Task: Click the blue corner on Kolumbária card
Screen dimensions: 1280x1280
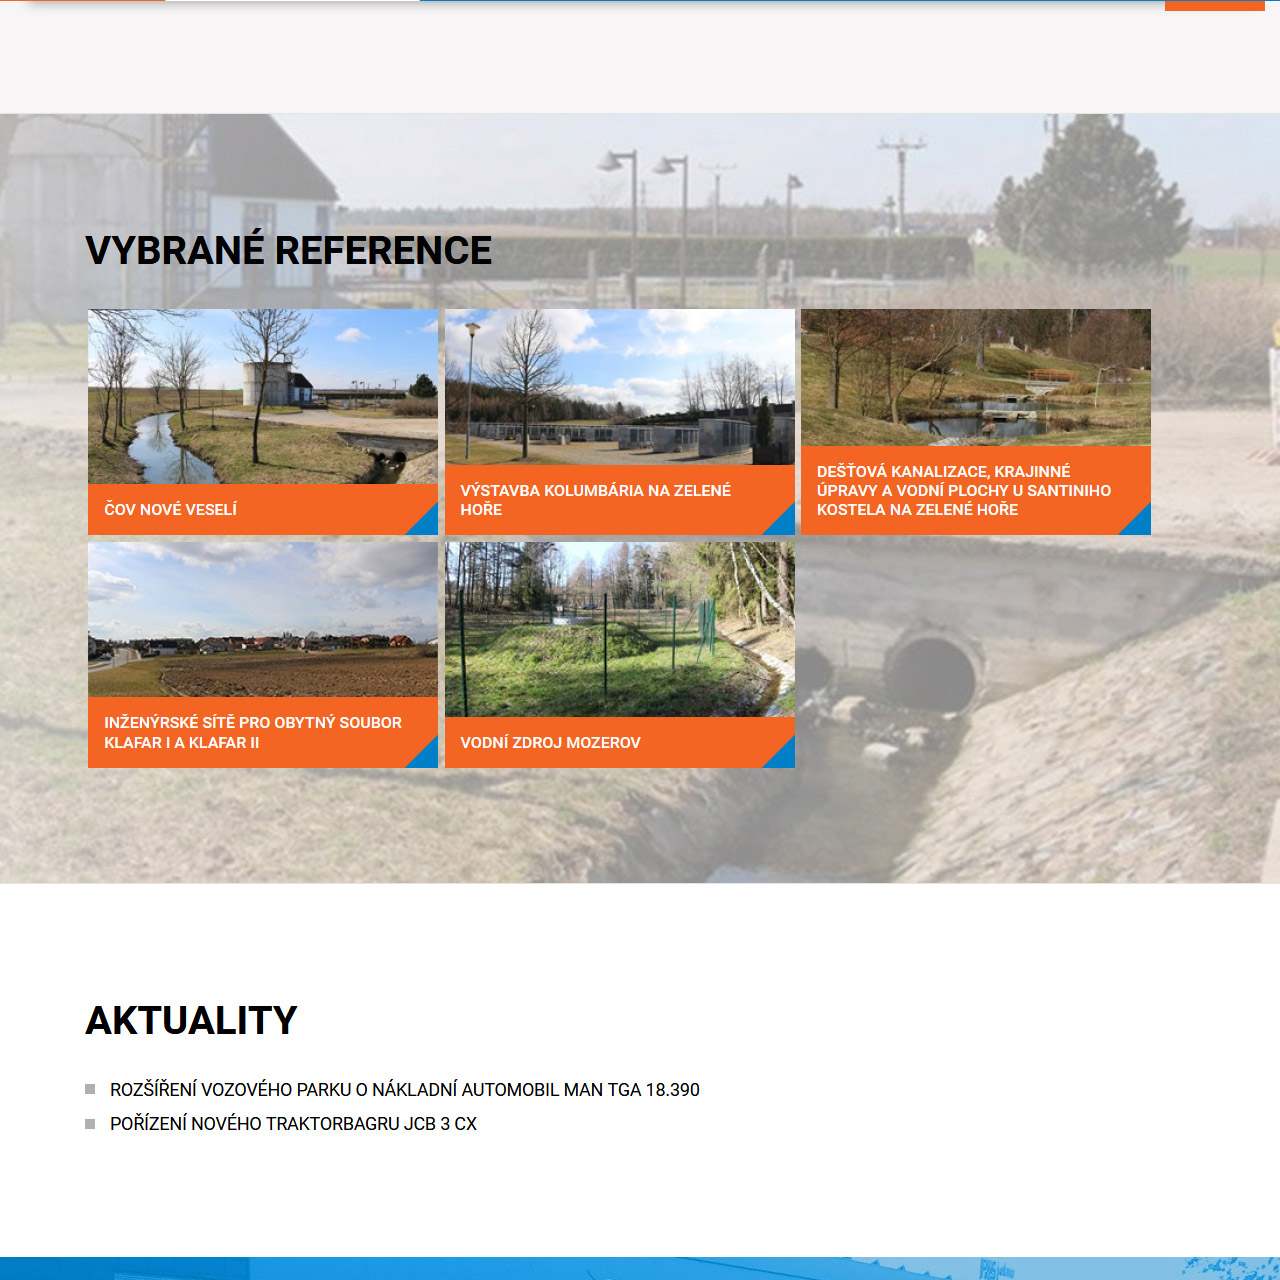Action: click(x=784, y=524)
